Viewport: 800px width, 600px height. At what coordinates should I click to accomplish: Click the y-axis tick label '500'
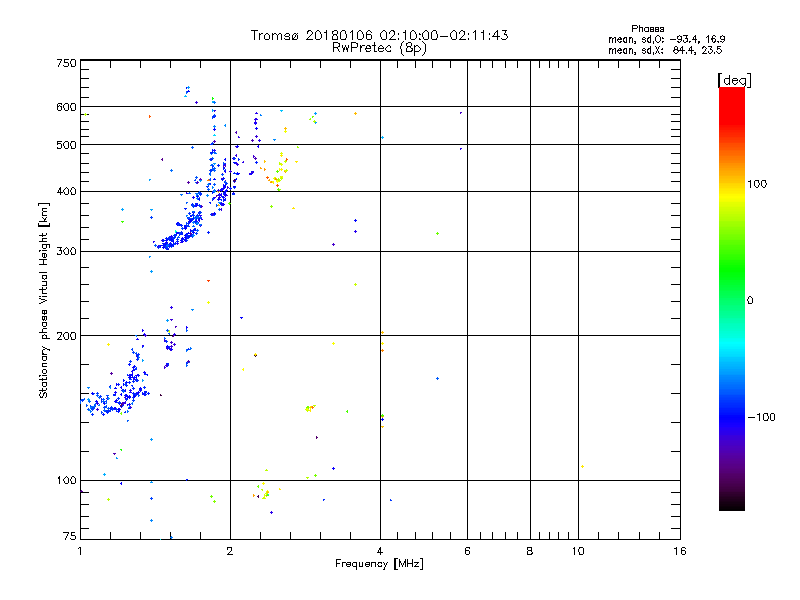point(66,145)
